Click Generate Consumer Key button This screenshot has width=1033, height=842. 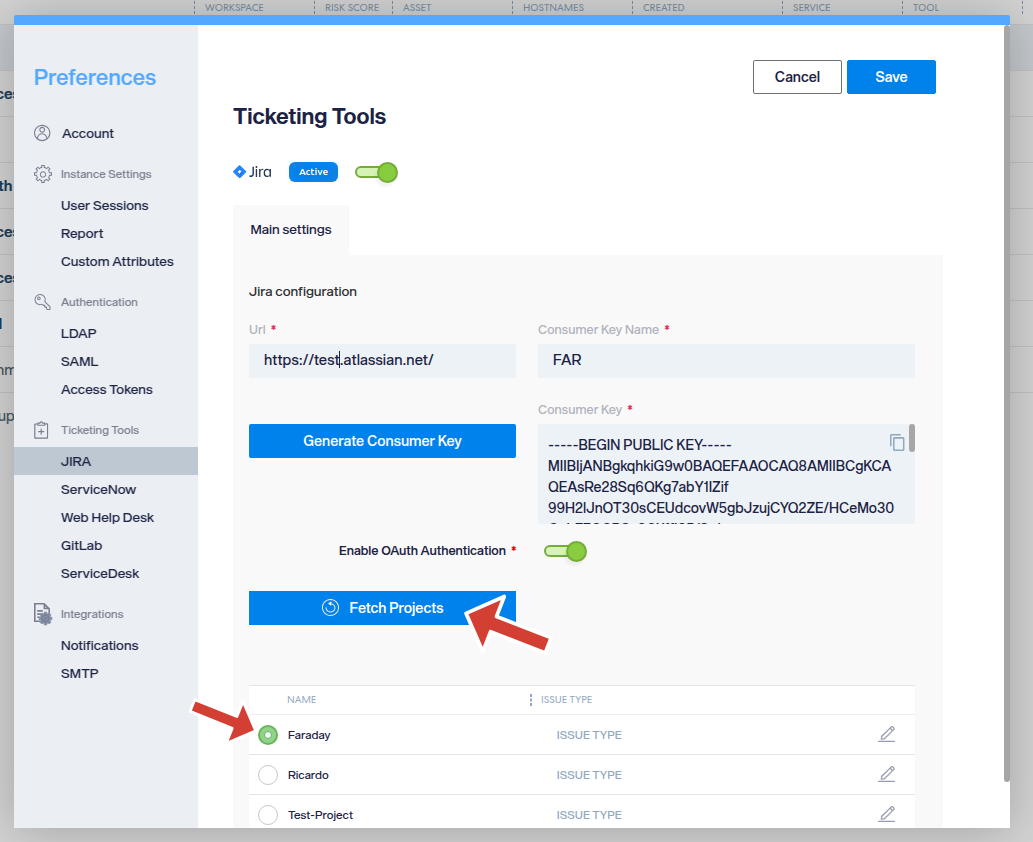(x=382, y=441)
